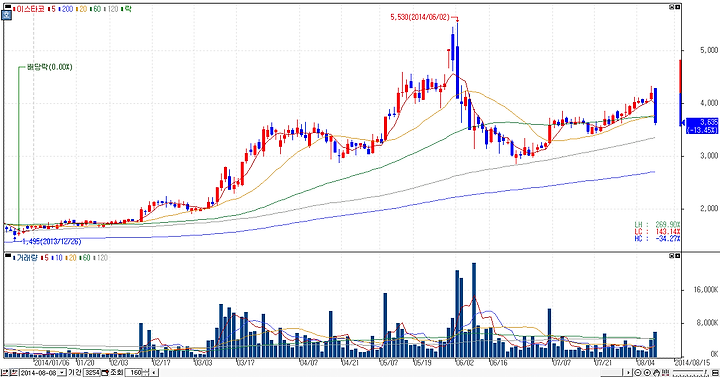Viewport: 720px width, 377px height.
Task: Click the 4,000 price axis label
Action: click(709, 103)
